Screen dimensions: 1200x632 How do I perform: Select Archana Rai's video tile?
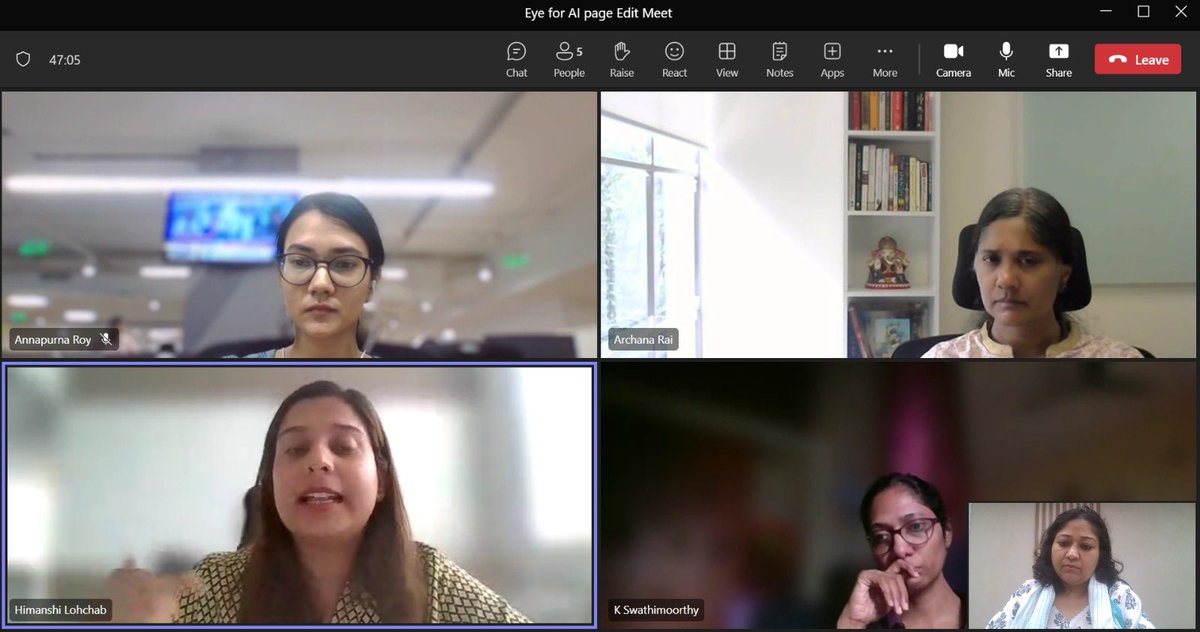(899, 225)
